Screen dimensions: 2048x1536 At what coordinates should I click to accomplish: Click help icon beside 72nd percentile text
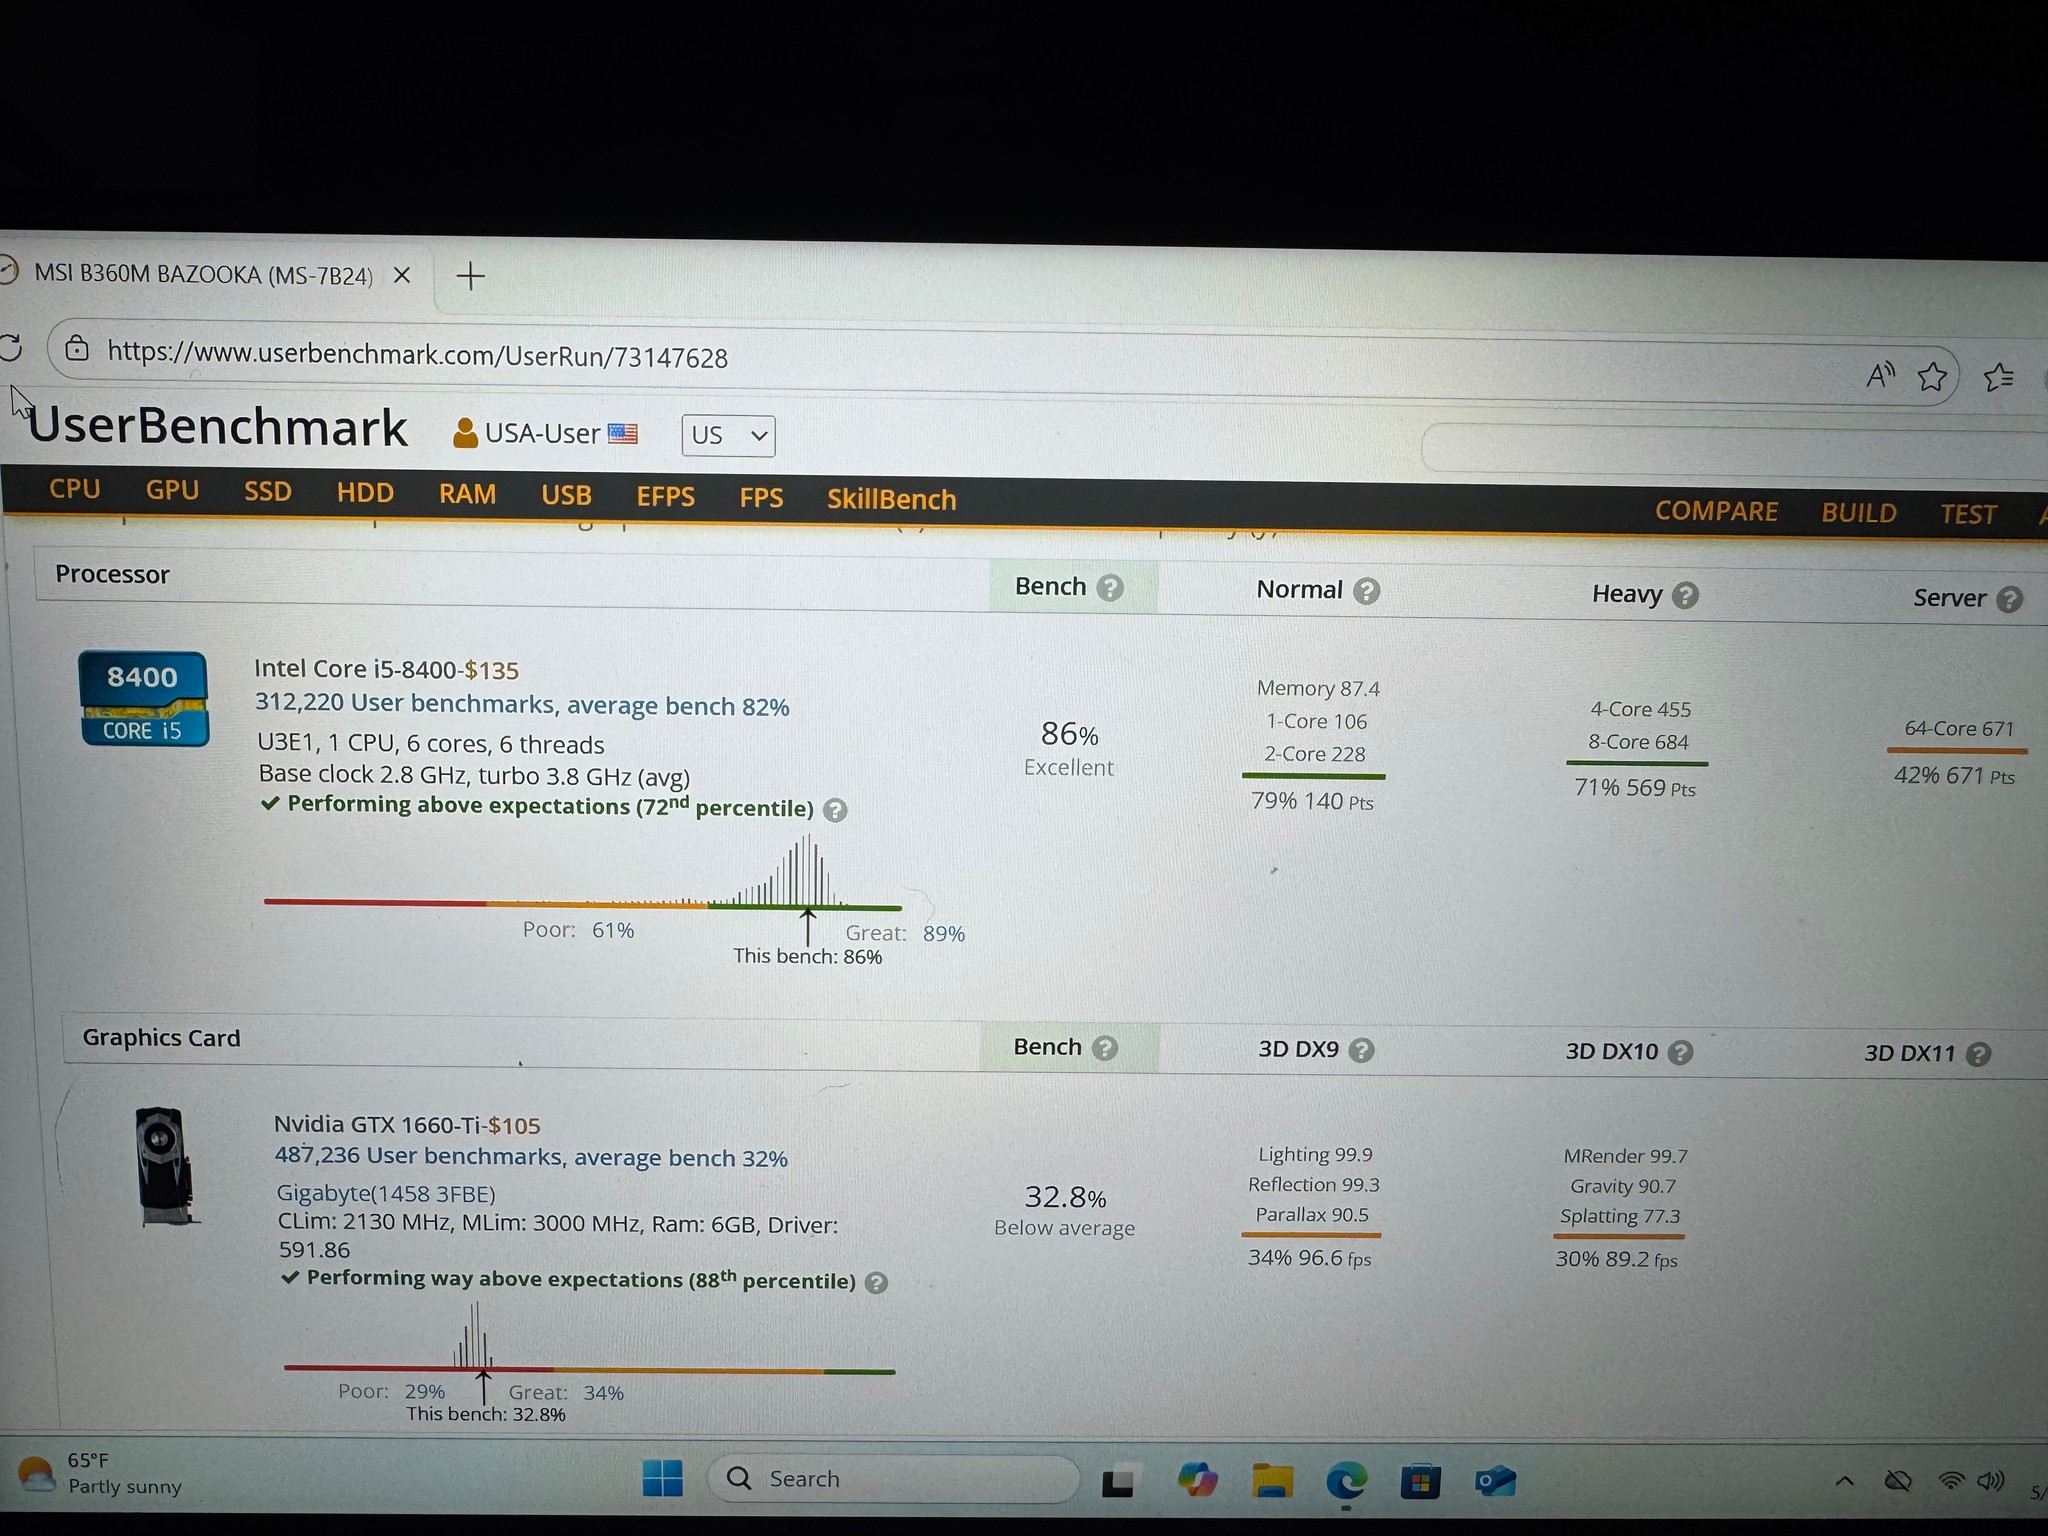coord(835,810)
